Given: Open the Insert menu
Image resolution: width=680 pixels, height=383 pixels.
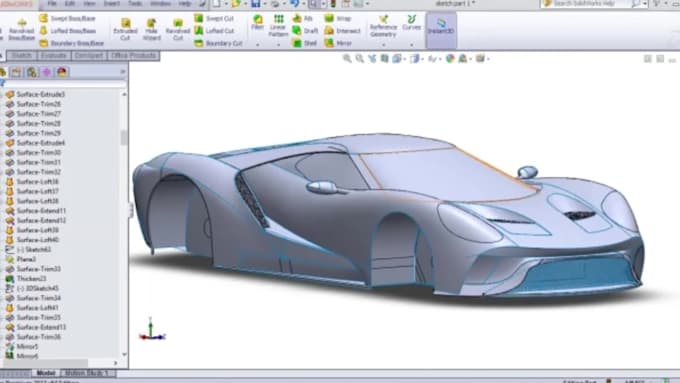Looking at the screenshot, I should click(112, 3).
